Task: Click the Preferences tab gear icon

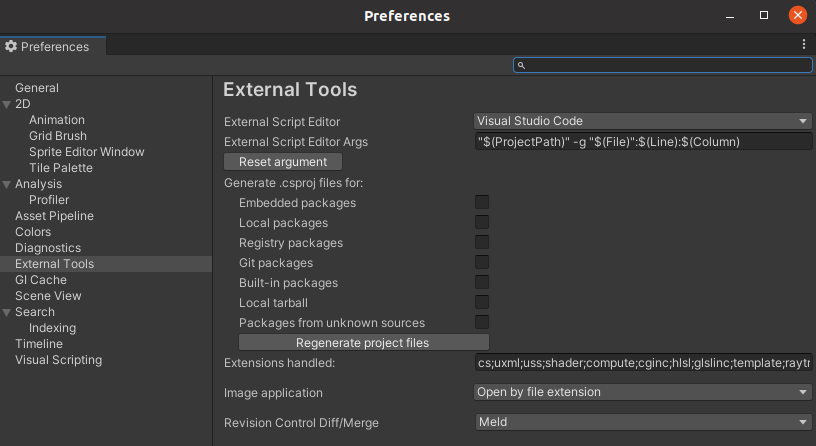Action: tap(11, 46)
